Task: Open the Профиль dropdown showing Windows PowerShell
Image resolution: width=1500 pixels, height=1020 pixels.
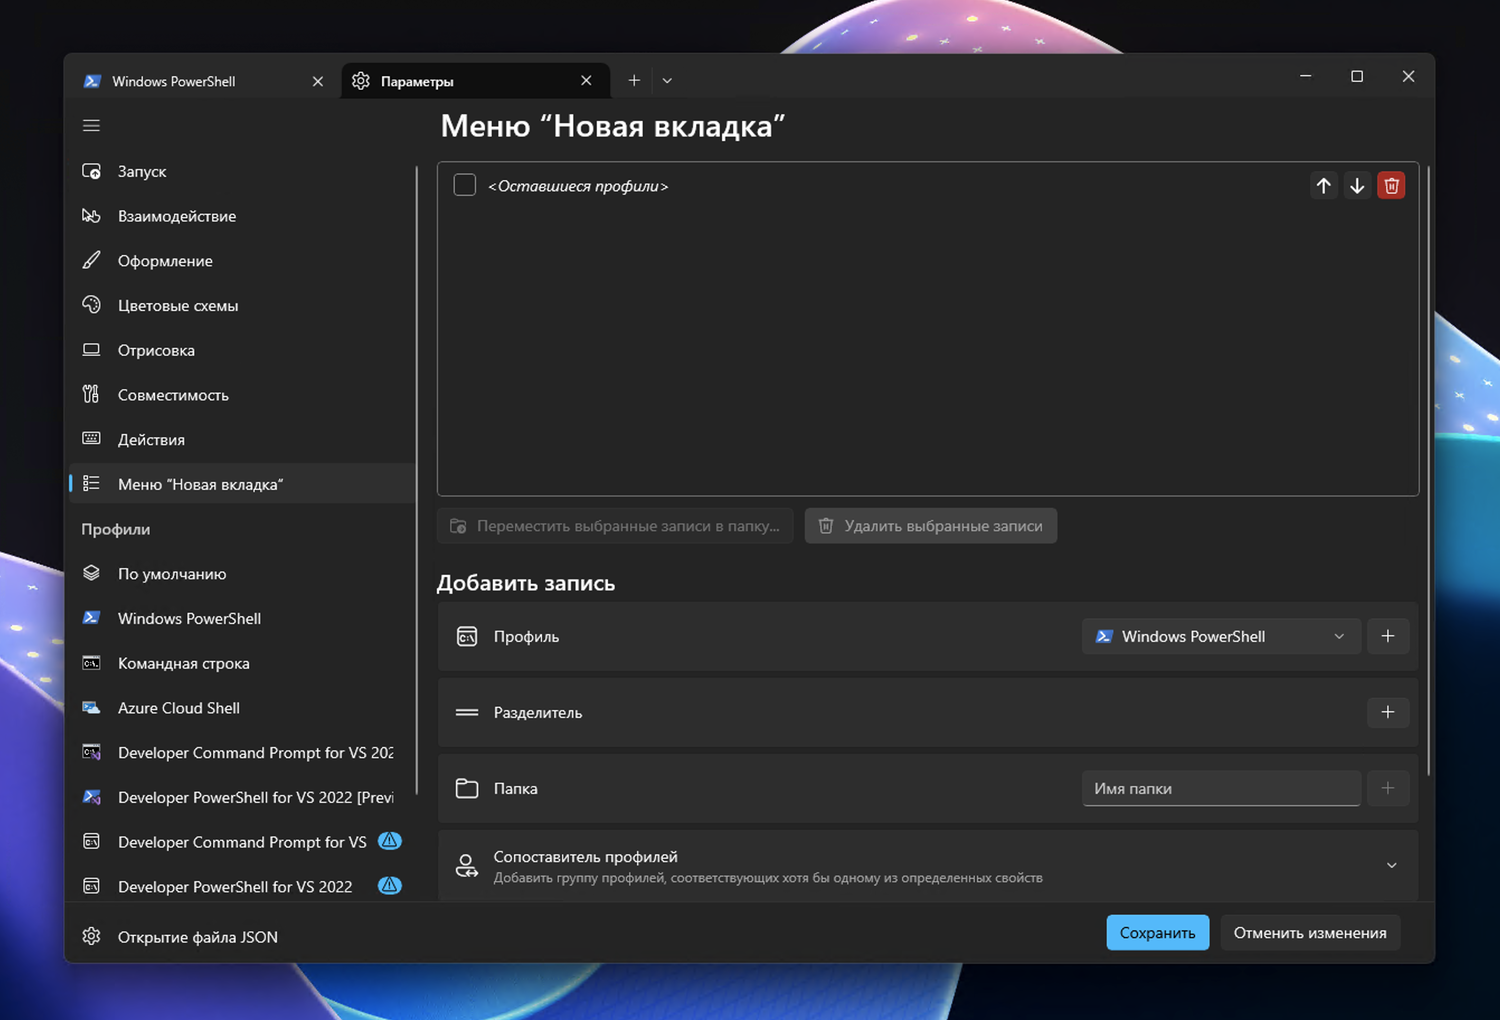Action: tap(1221, 637)
